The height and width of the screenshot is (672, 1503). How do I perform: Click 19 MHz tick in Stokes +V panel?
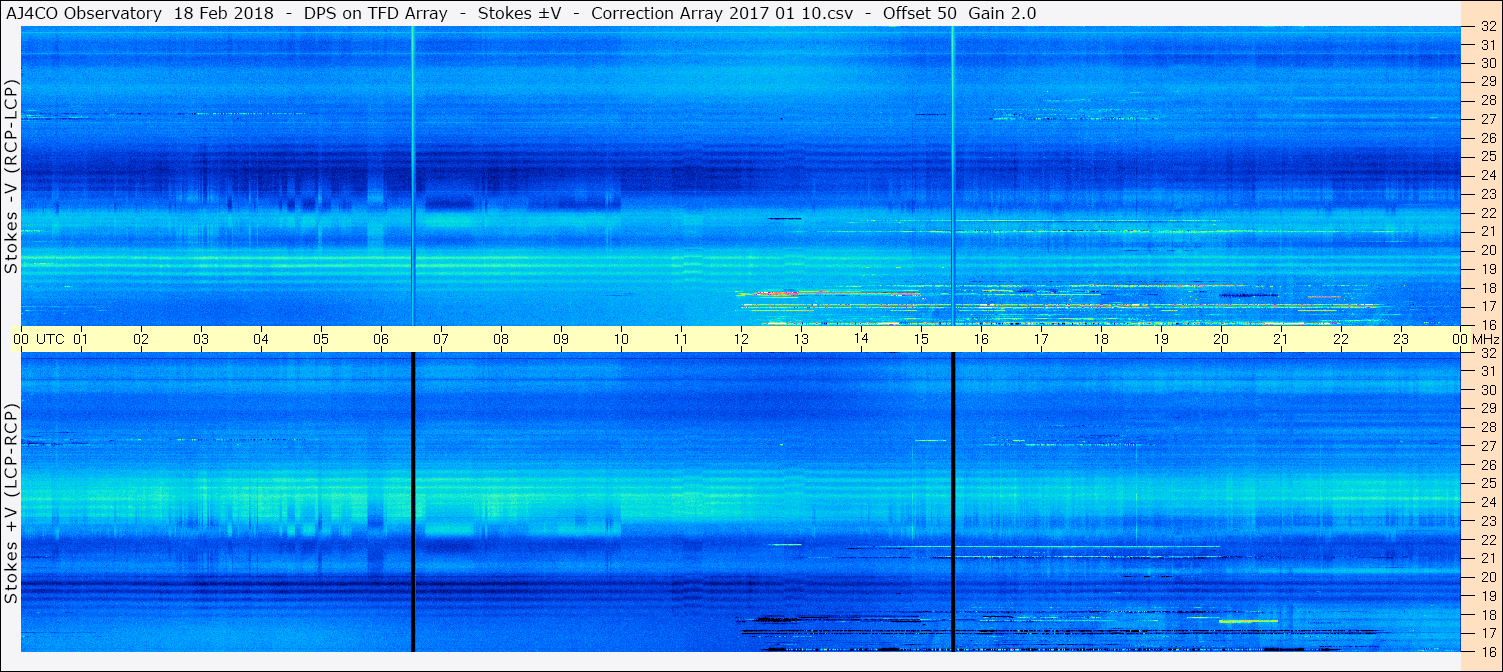click(x=1487, y=596)
